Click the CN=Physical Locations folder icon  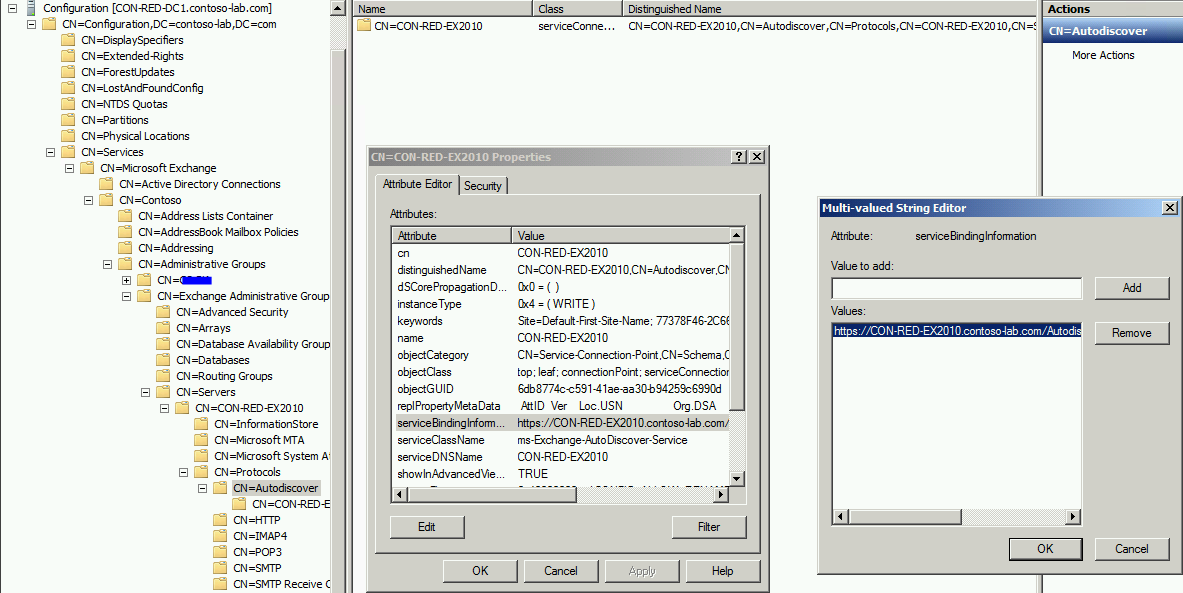69,136
